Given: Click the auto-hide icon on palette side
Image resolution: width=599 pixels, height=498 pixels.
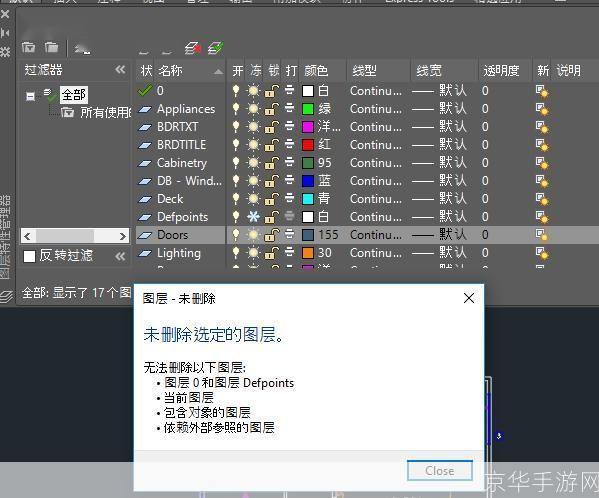Looking at the screenshot, I should pyautogui.click(x=5, y=33).
